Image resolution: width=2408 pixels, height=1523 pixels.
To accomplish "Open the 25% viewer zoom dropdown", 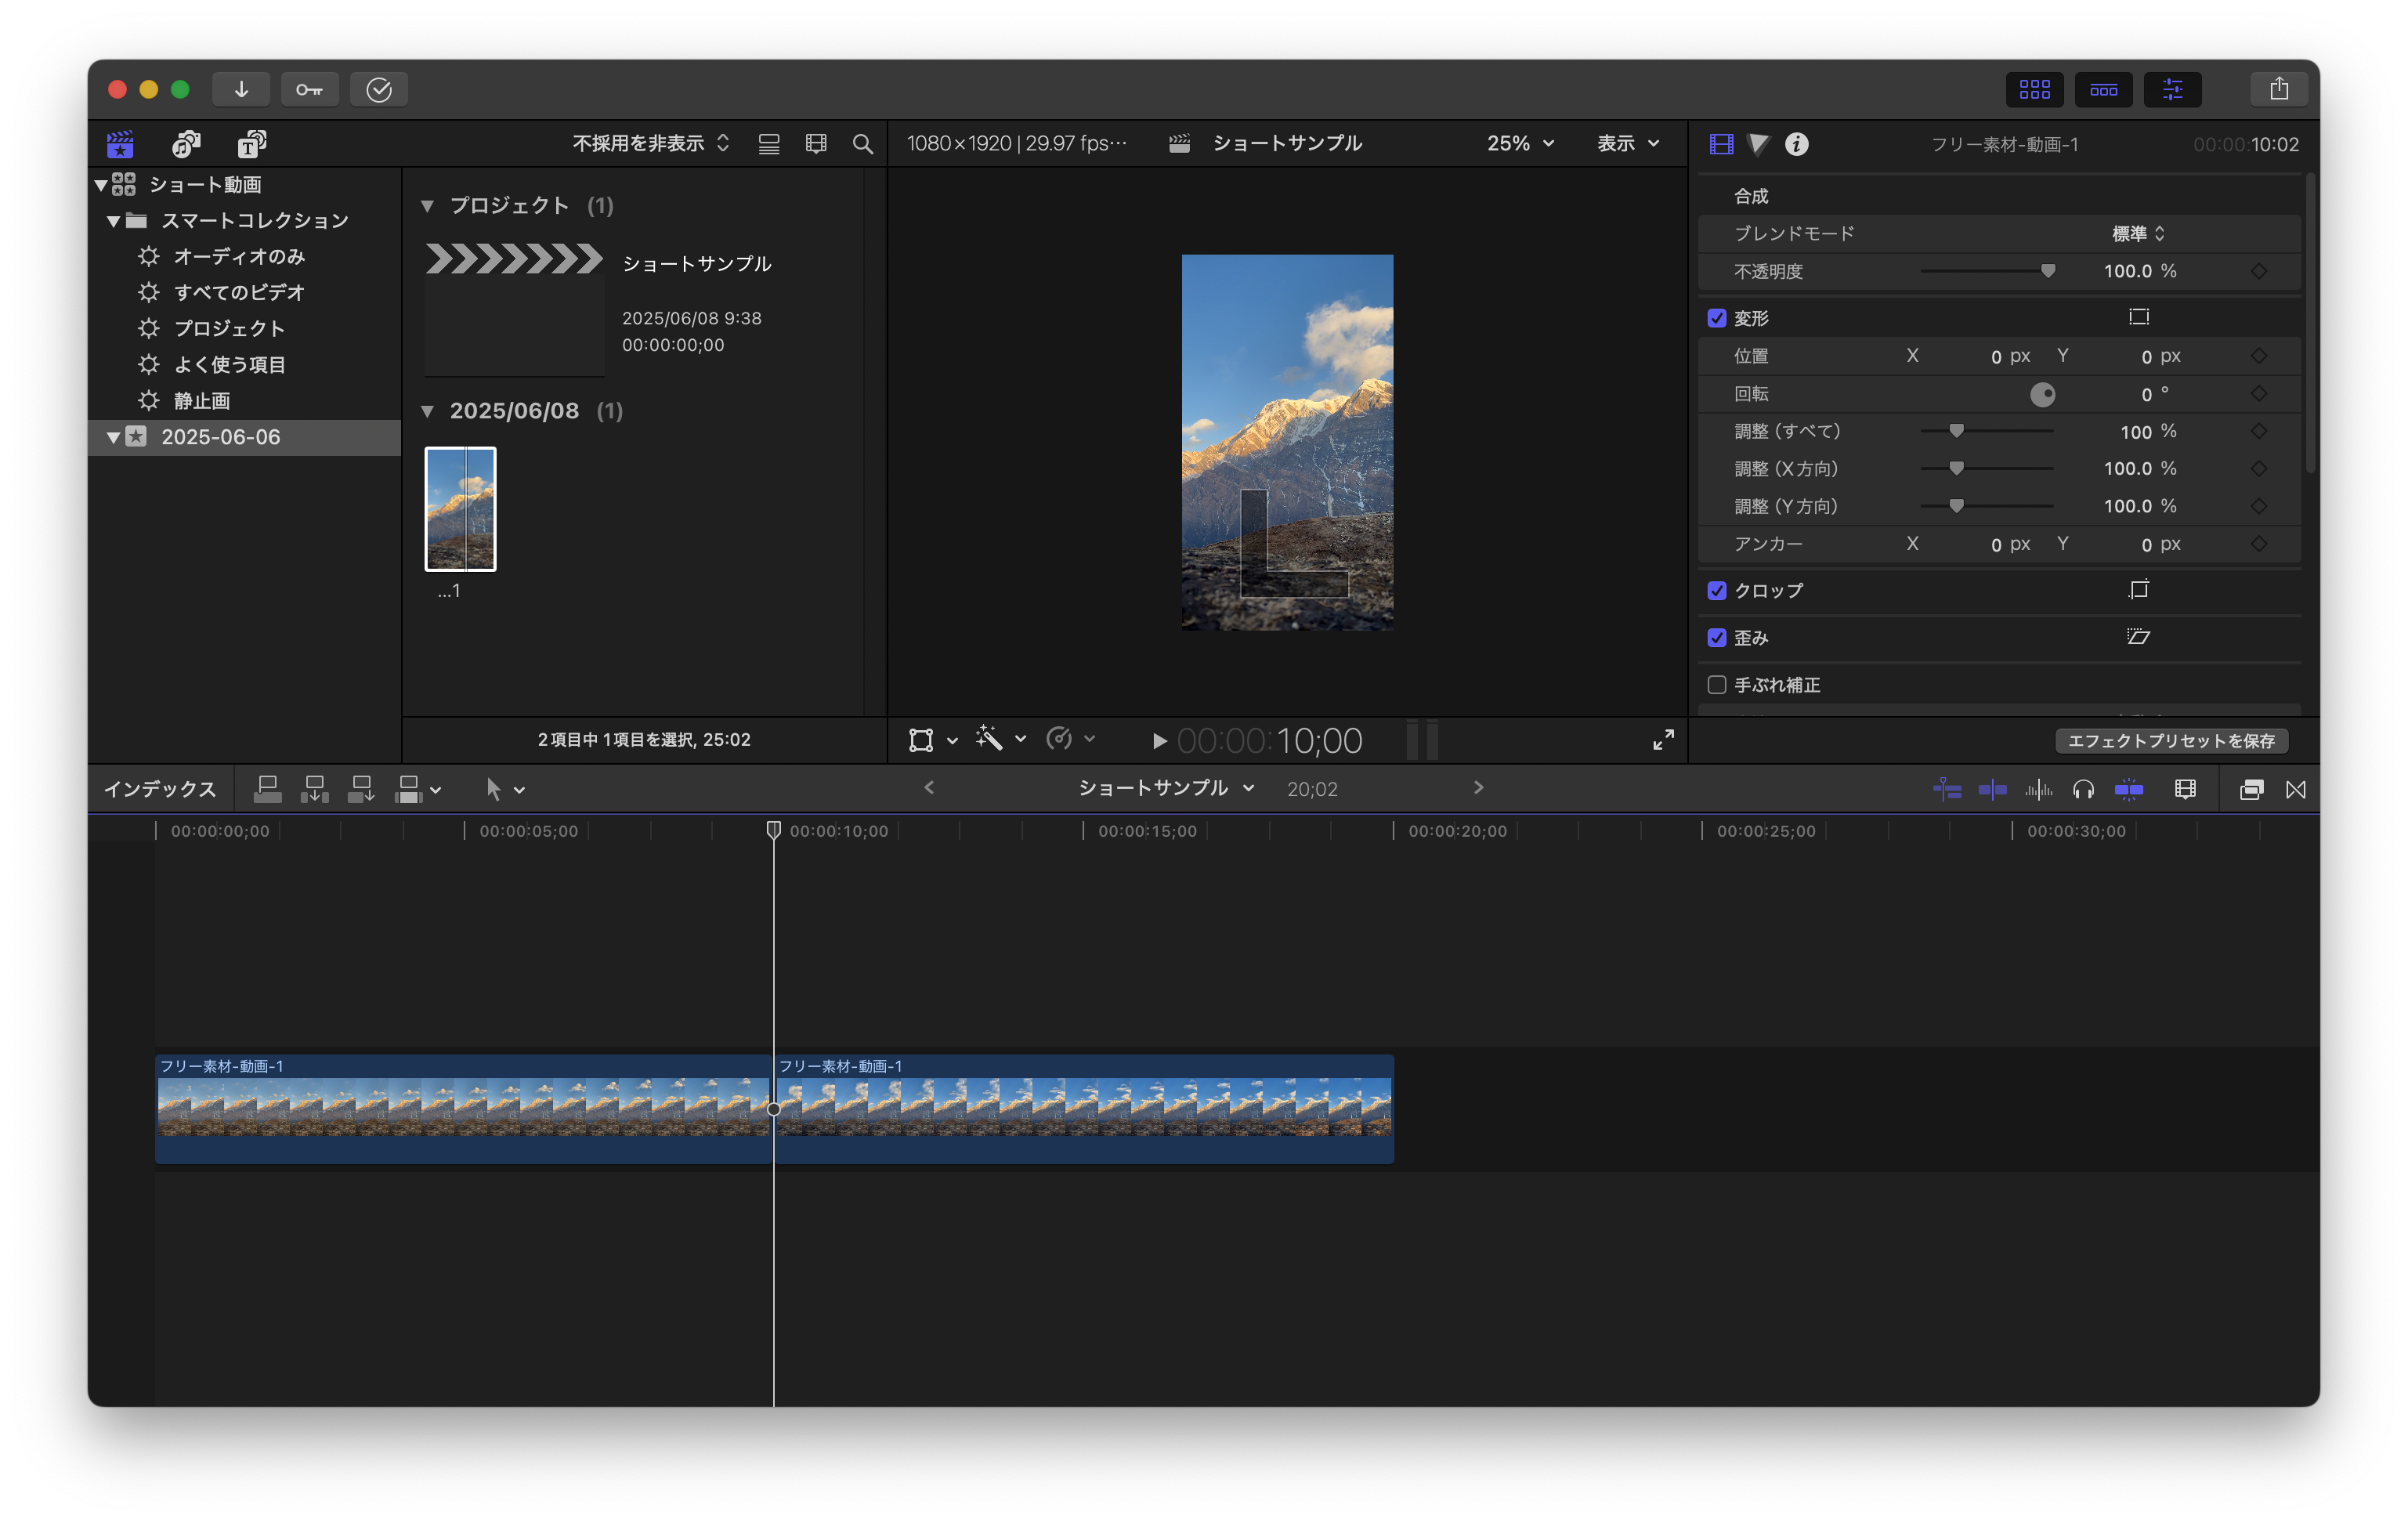I will tap(1520, 144).
